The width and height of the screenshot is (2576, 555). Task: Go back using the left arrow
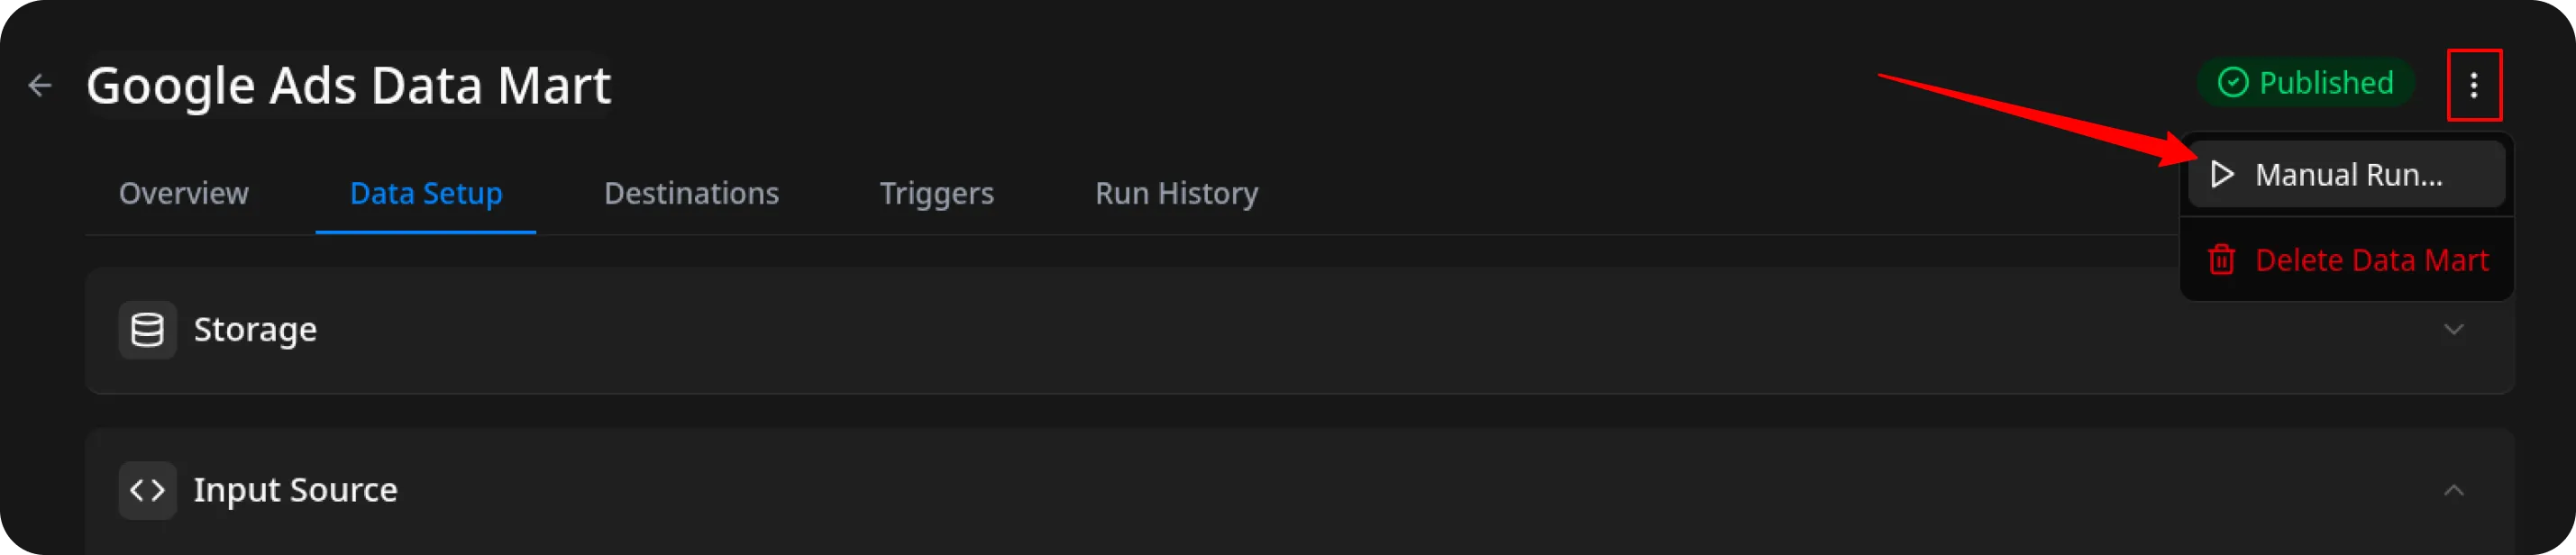pos(40,86)
